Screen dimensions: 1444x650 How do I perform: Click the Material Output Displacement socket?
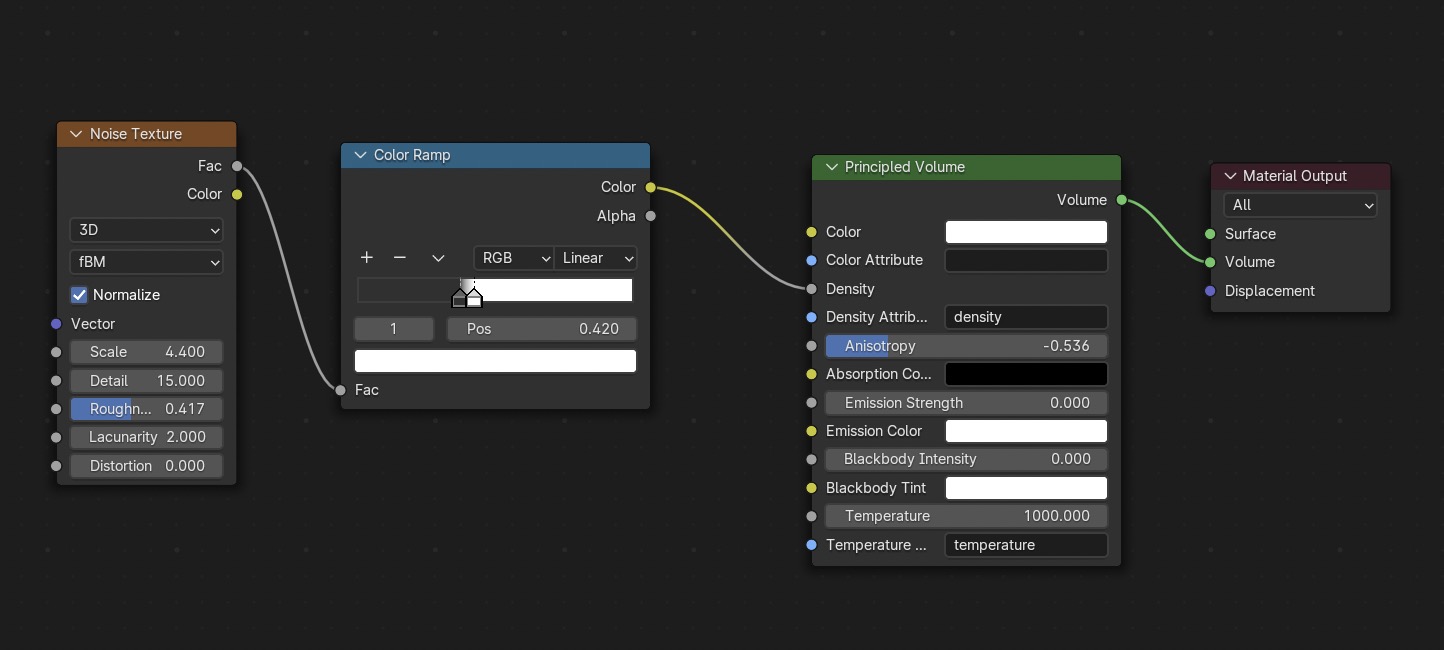1210,291
